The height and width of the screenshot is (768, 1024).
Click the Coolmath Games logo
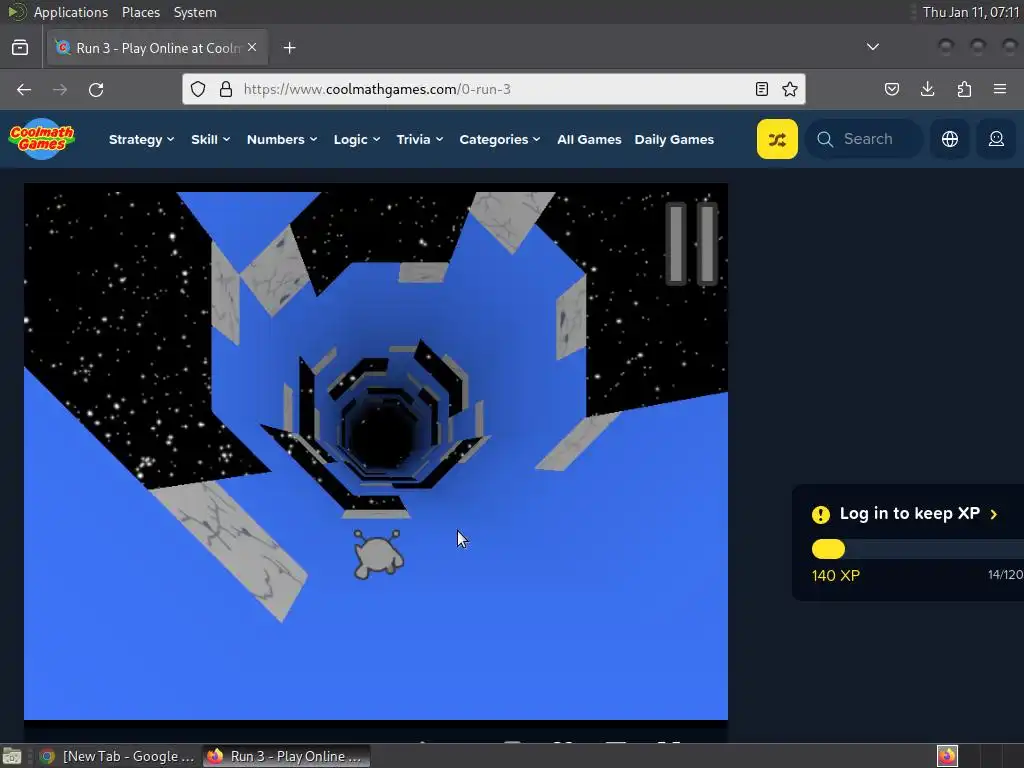point(42,138)
